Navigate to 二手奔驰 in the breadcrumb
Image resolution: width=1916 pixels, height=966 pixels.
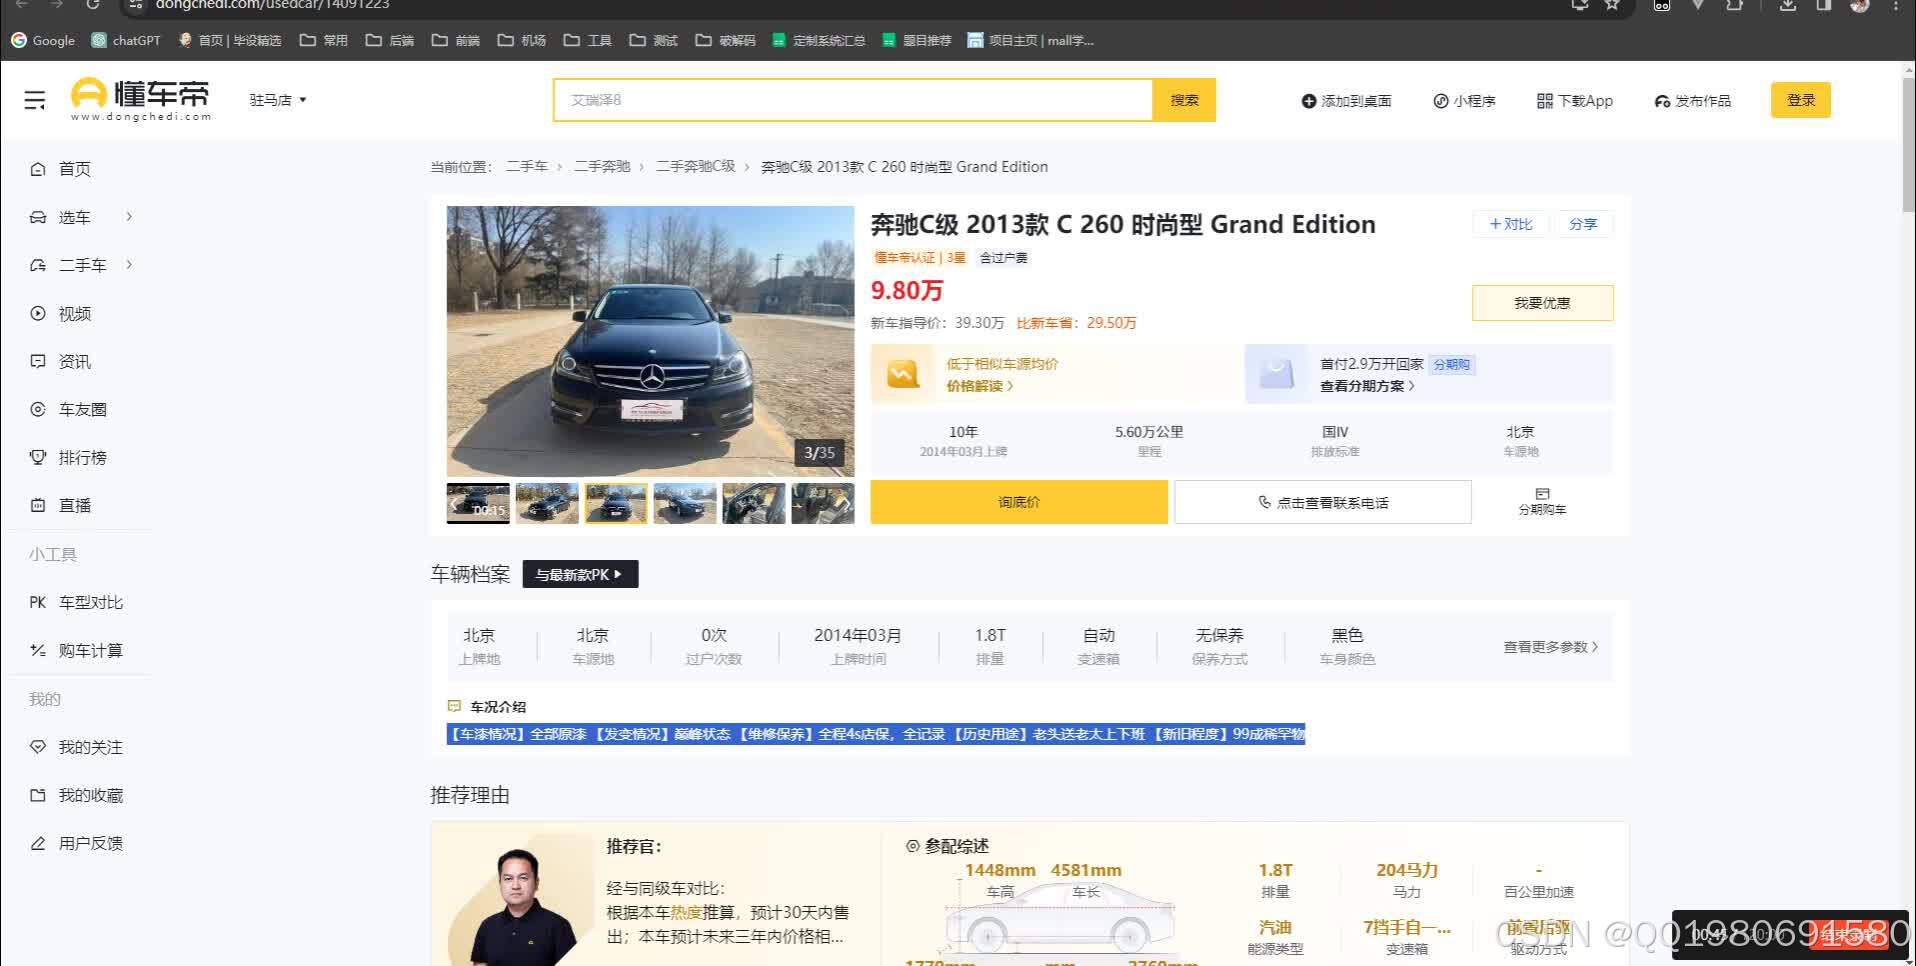point(604,166)
